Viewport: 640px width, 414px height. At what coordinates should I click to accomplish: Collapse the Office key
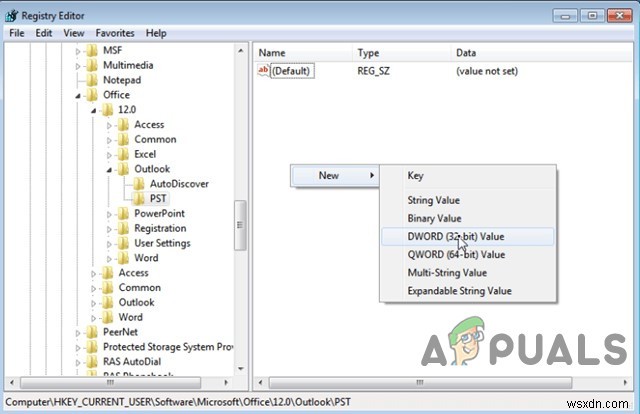(78, 96)
